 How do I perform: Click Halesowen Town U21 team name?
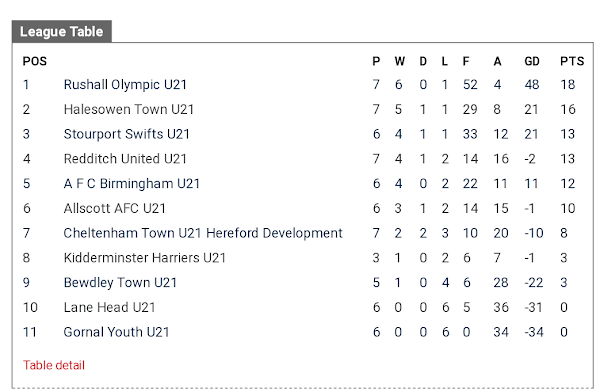(129, 109)
